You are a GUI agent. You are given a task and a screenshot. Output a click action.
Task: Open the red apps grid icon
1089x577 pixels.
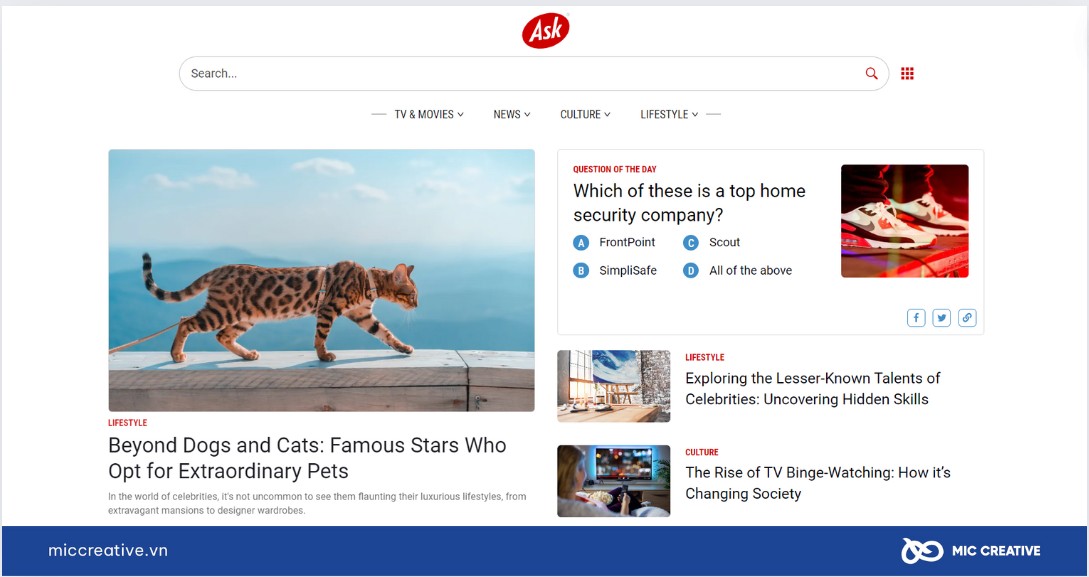click(907, 74)
